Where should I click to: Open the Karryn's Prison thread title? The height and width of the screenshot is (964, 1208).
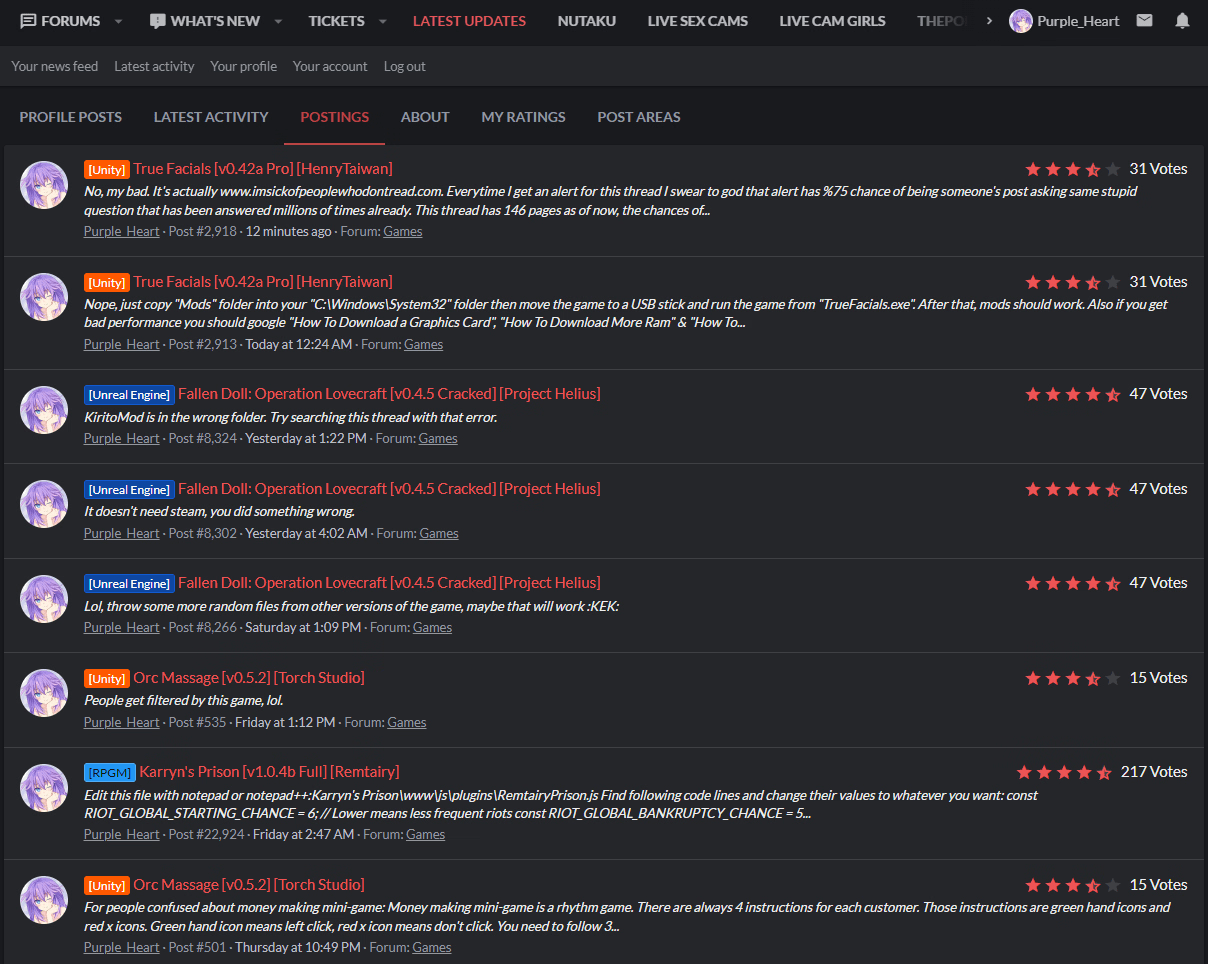coord(269,772)
